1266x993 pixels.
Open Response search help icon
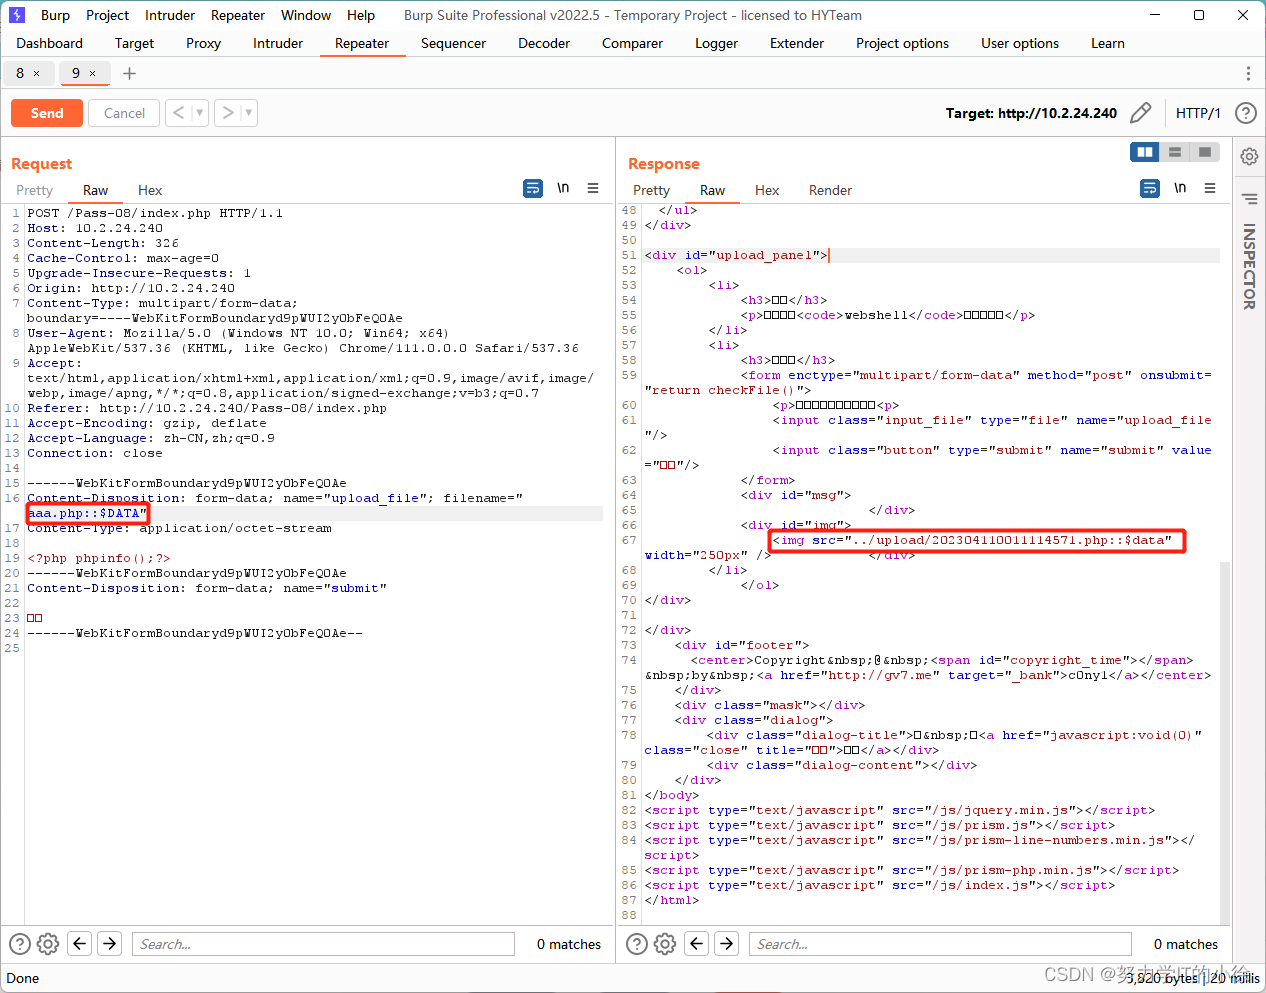(x=636, y=944)
